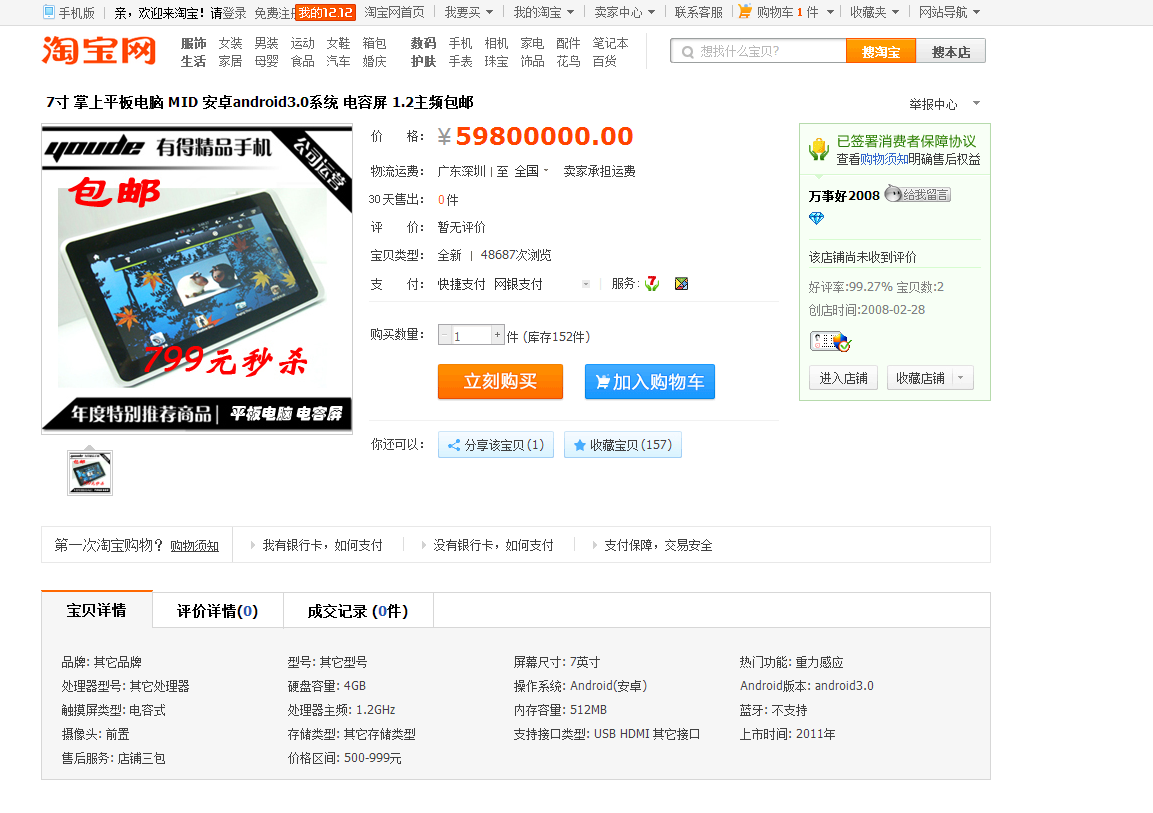1153x813 pixels.
Task: Select the tablet product thumbnail image
Action: (90, 473)
